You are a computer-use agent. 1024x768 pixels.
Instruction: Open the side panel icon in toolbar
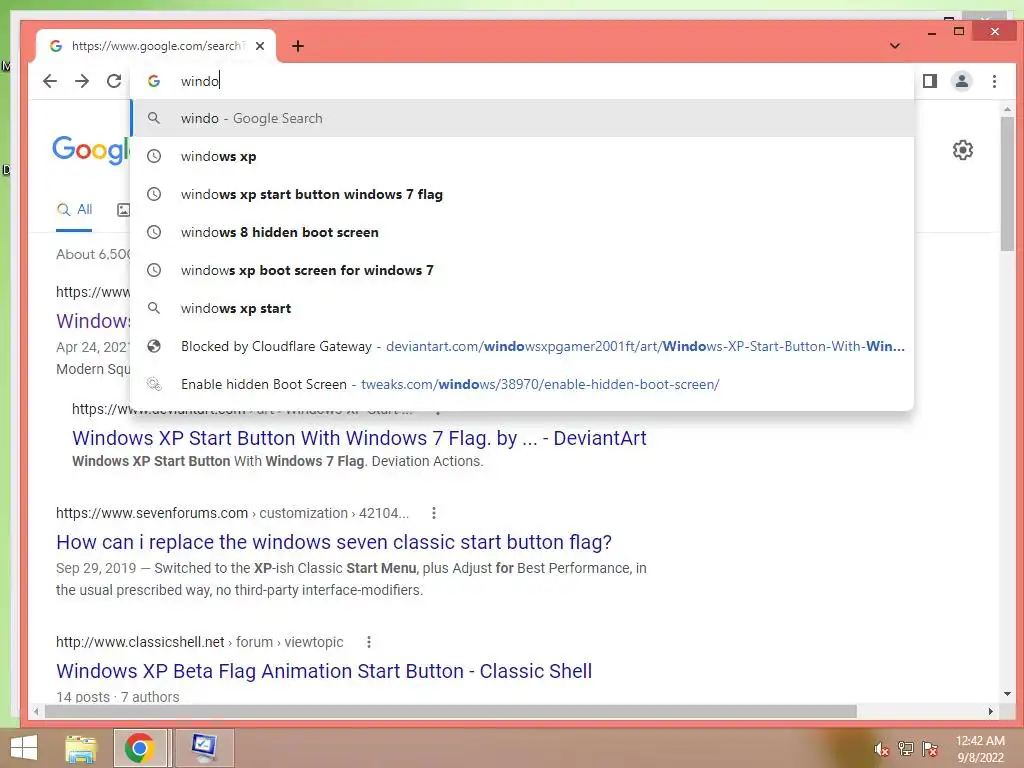coord(929,81)
